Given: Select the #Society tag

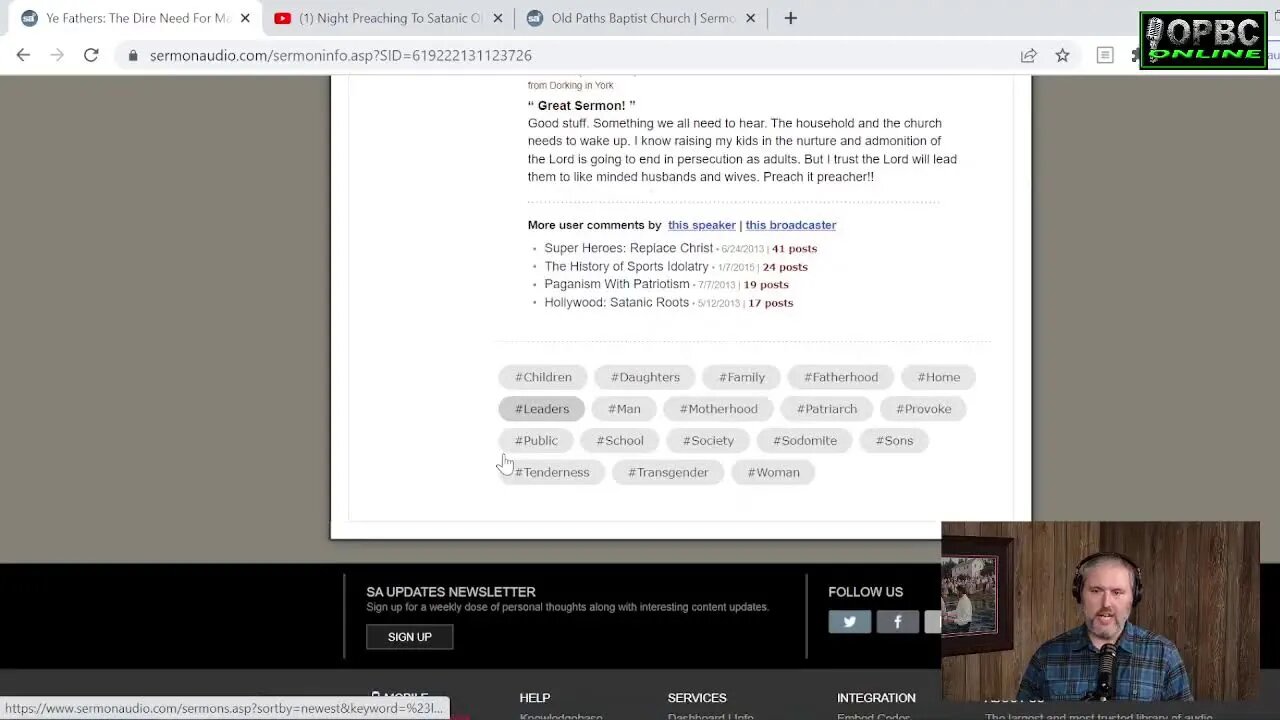Looking at the screenshot, I should [x=708, y=440].
